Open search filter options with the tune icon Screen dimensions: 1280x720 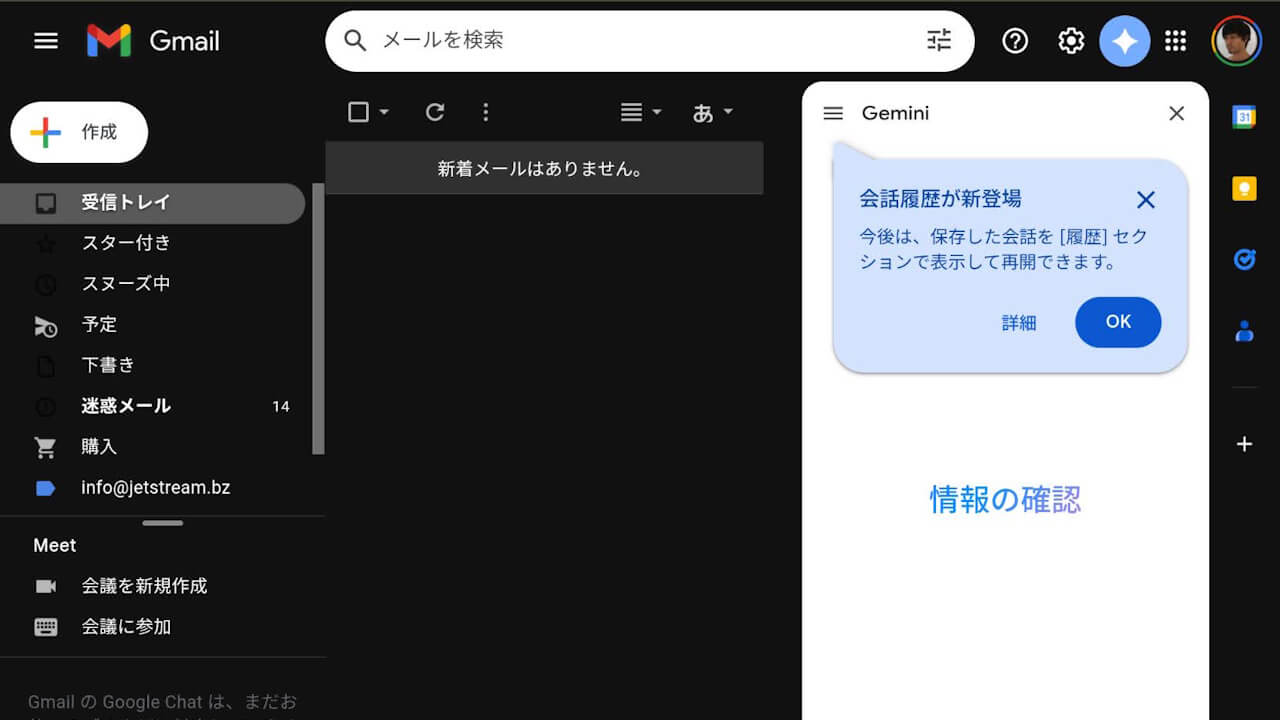tap(937, 40)
